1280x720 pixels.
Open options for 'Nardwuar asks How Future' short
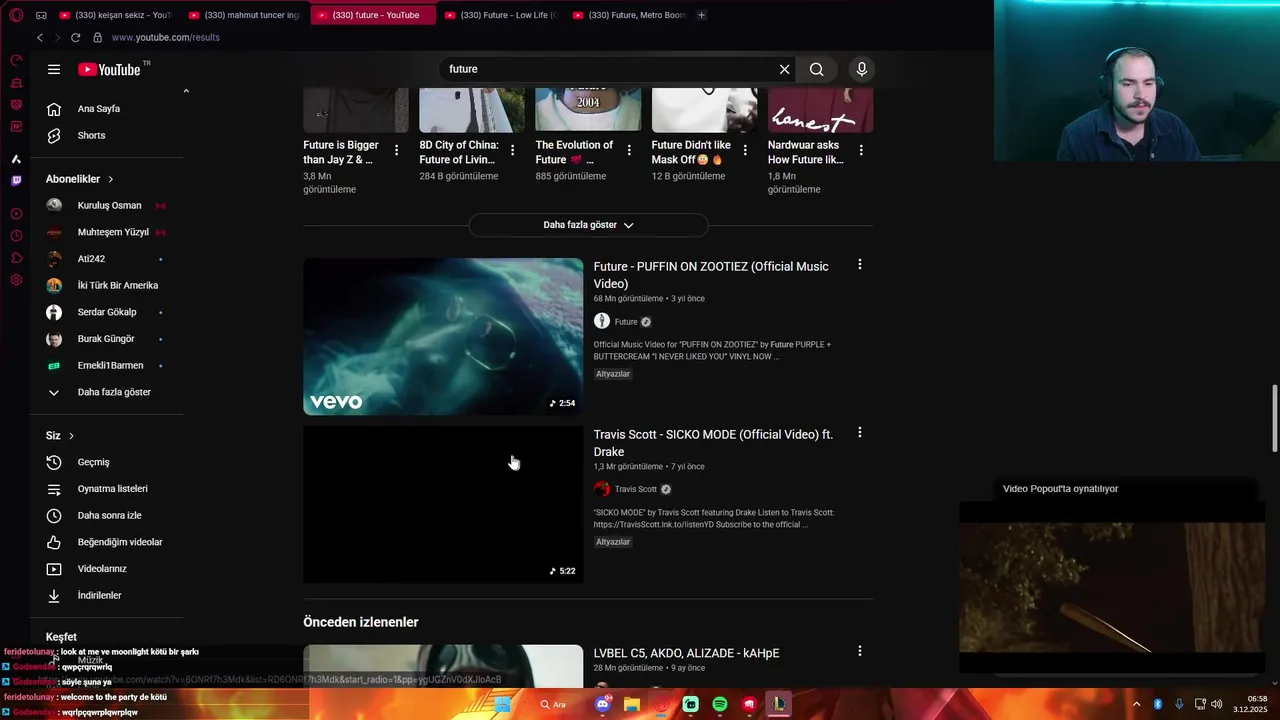(x=861, y=150)
